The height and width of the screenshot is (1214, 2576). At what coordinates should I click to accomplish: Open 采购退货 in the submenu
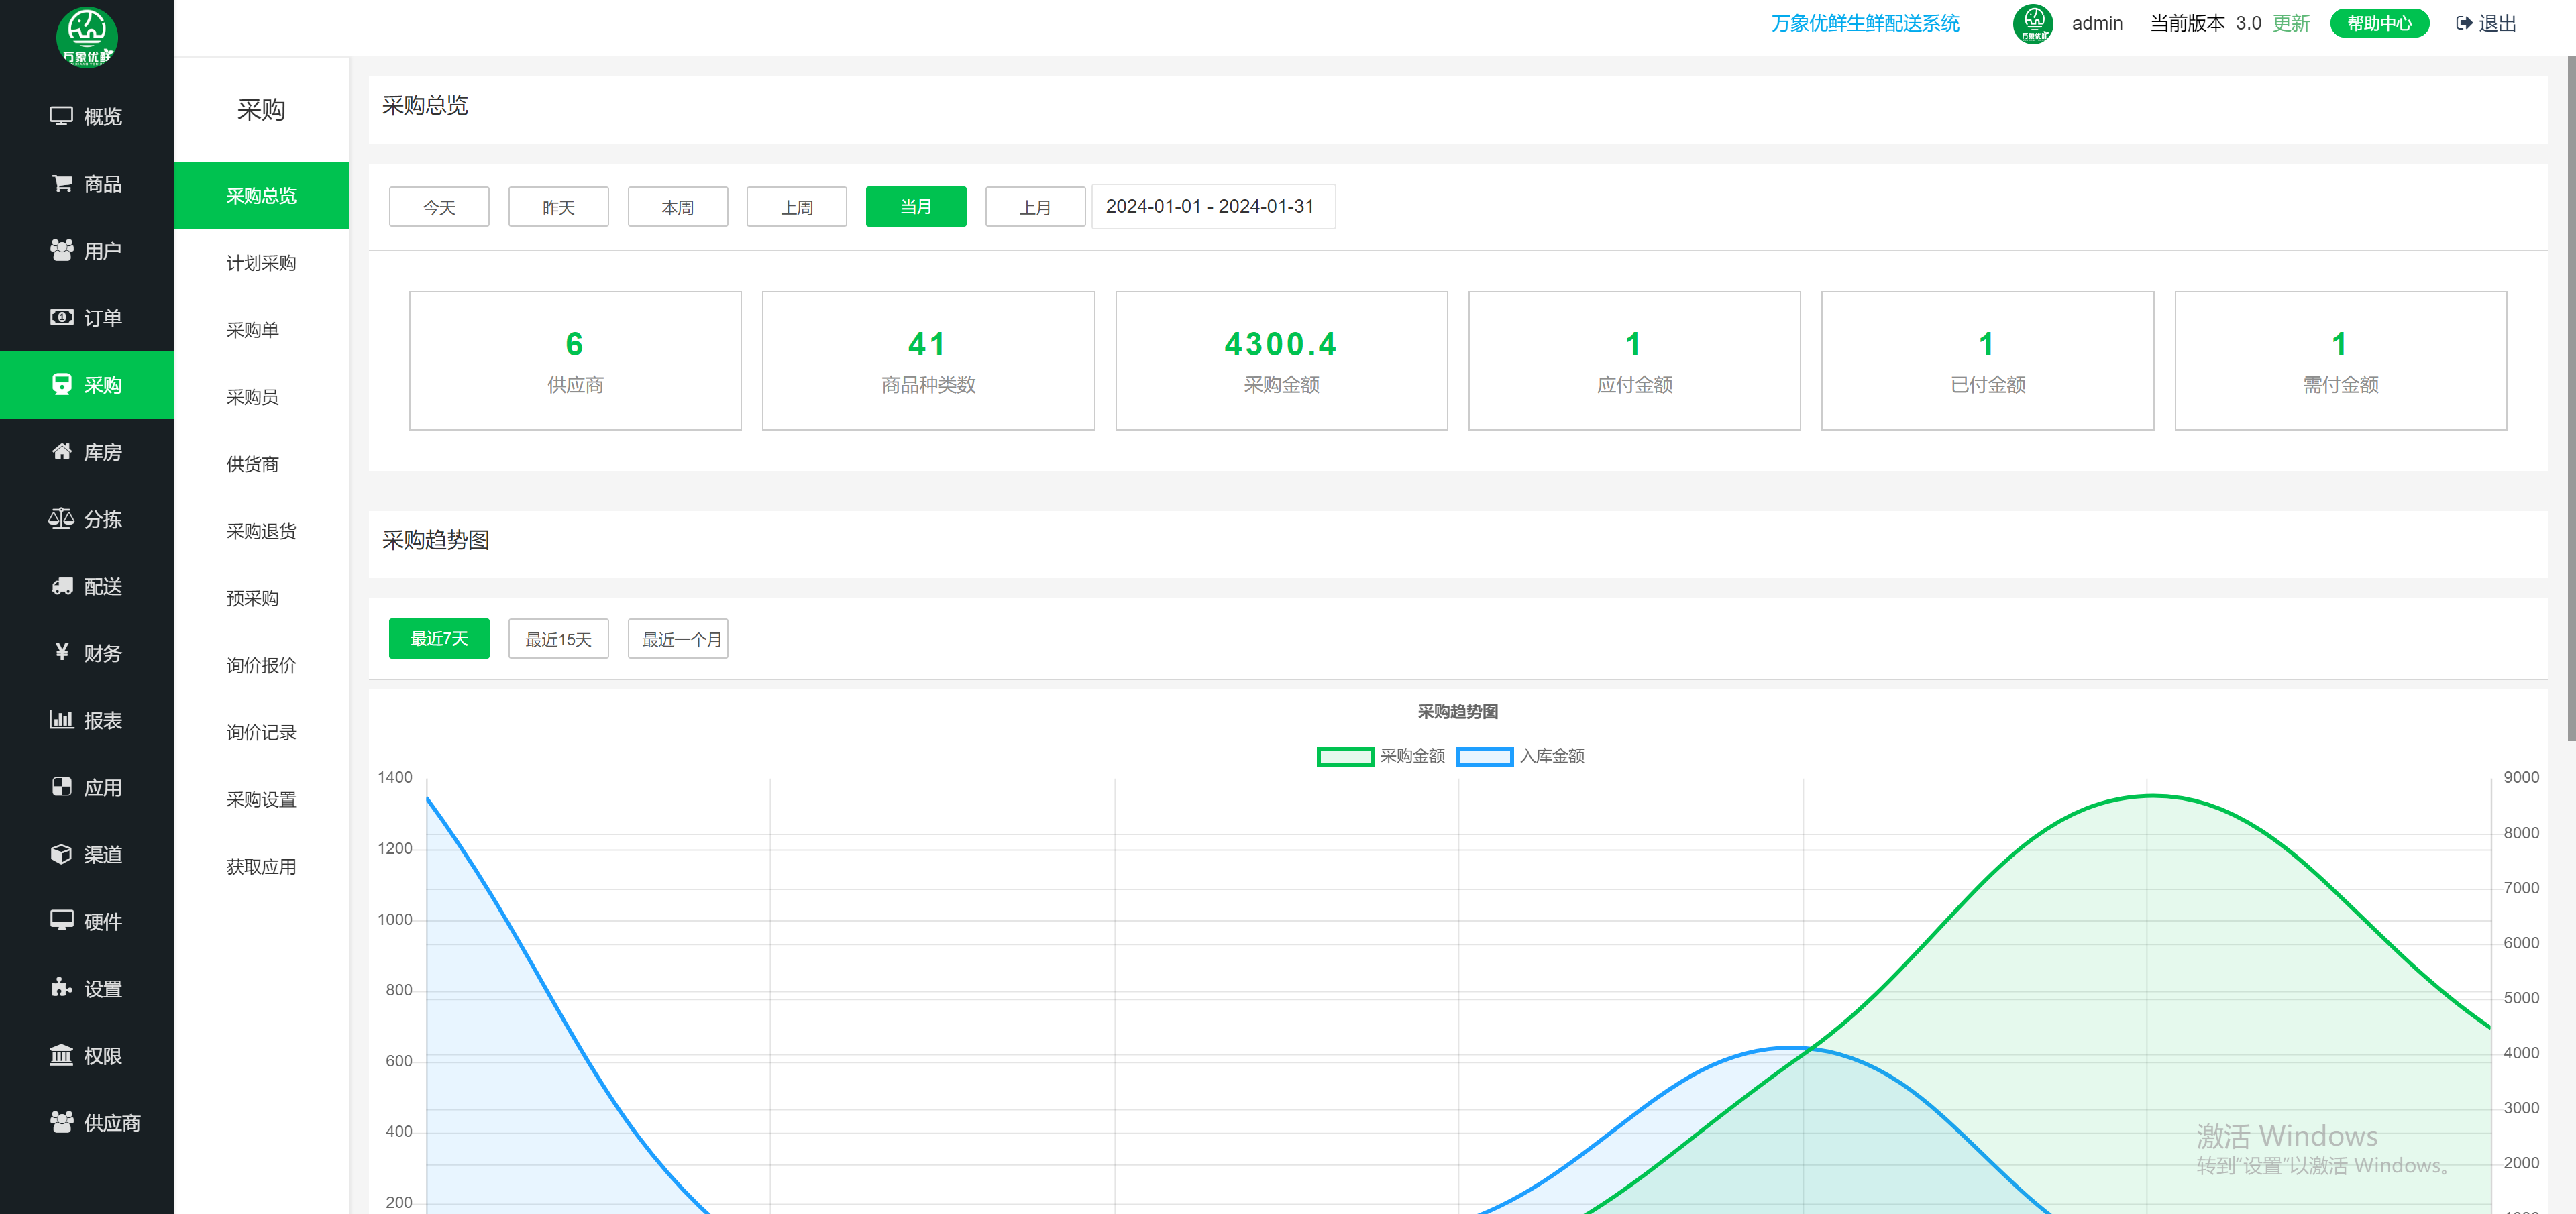tap(261, 531)
